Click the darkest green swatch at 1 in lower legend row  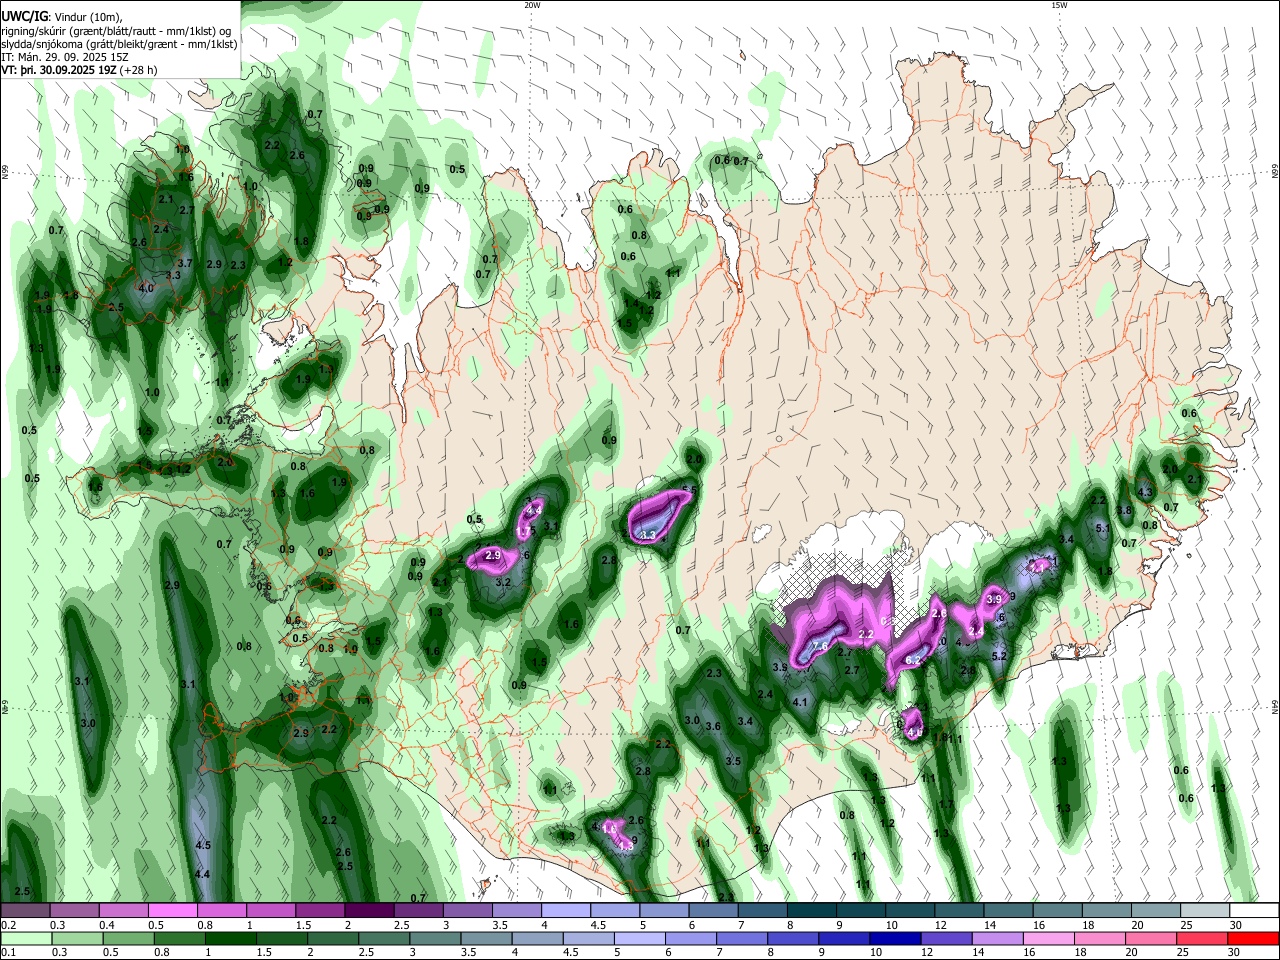tap(230, 939)
